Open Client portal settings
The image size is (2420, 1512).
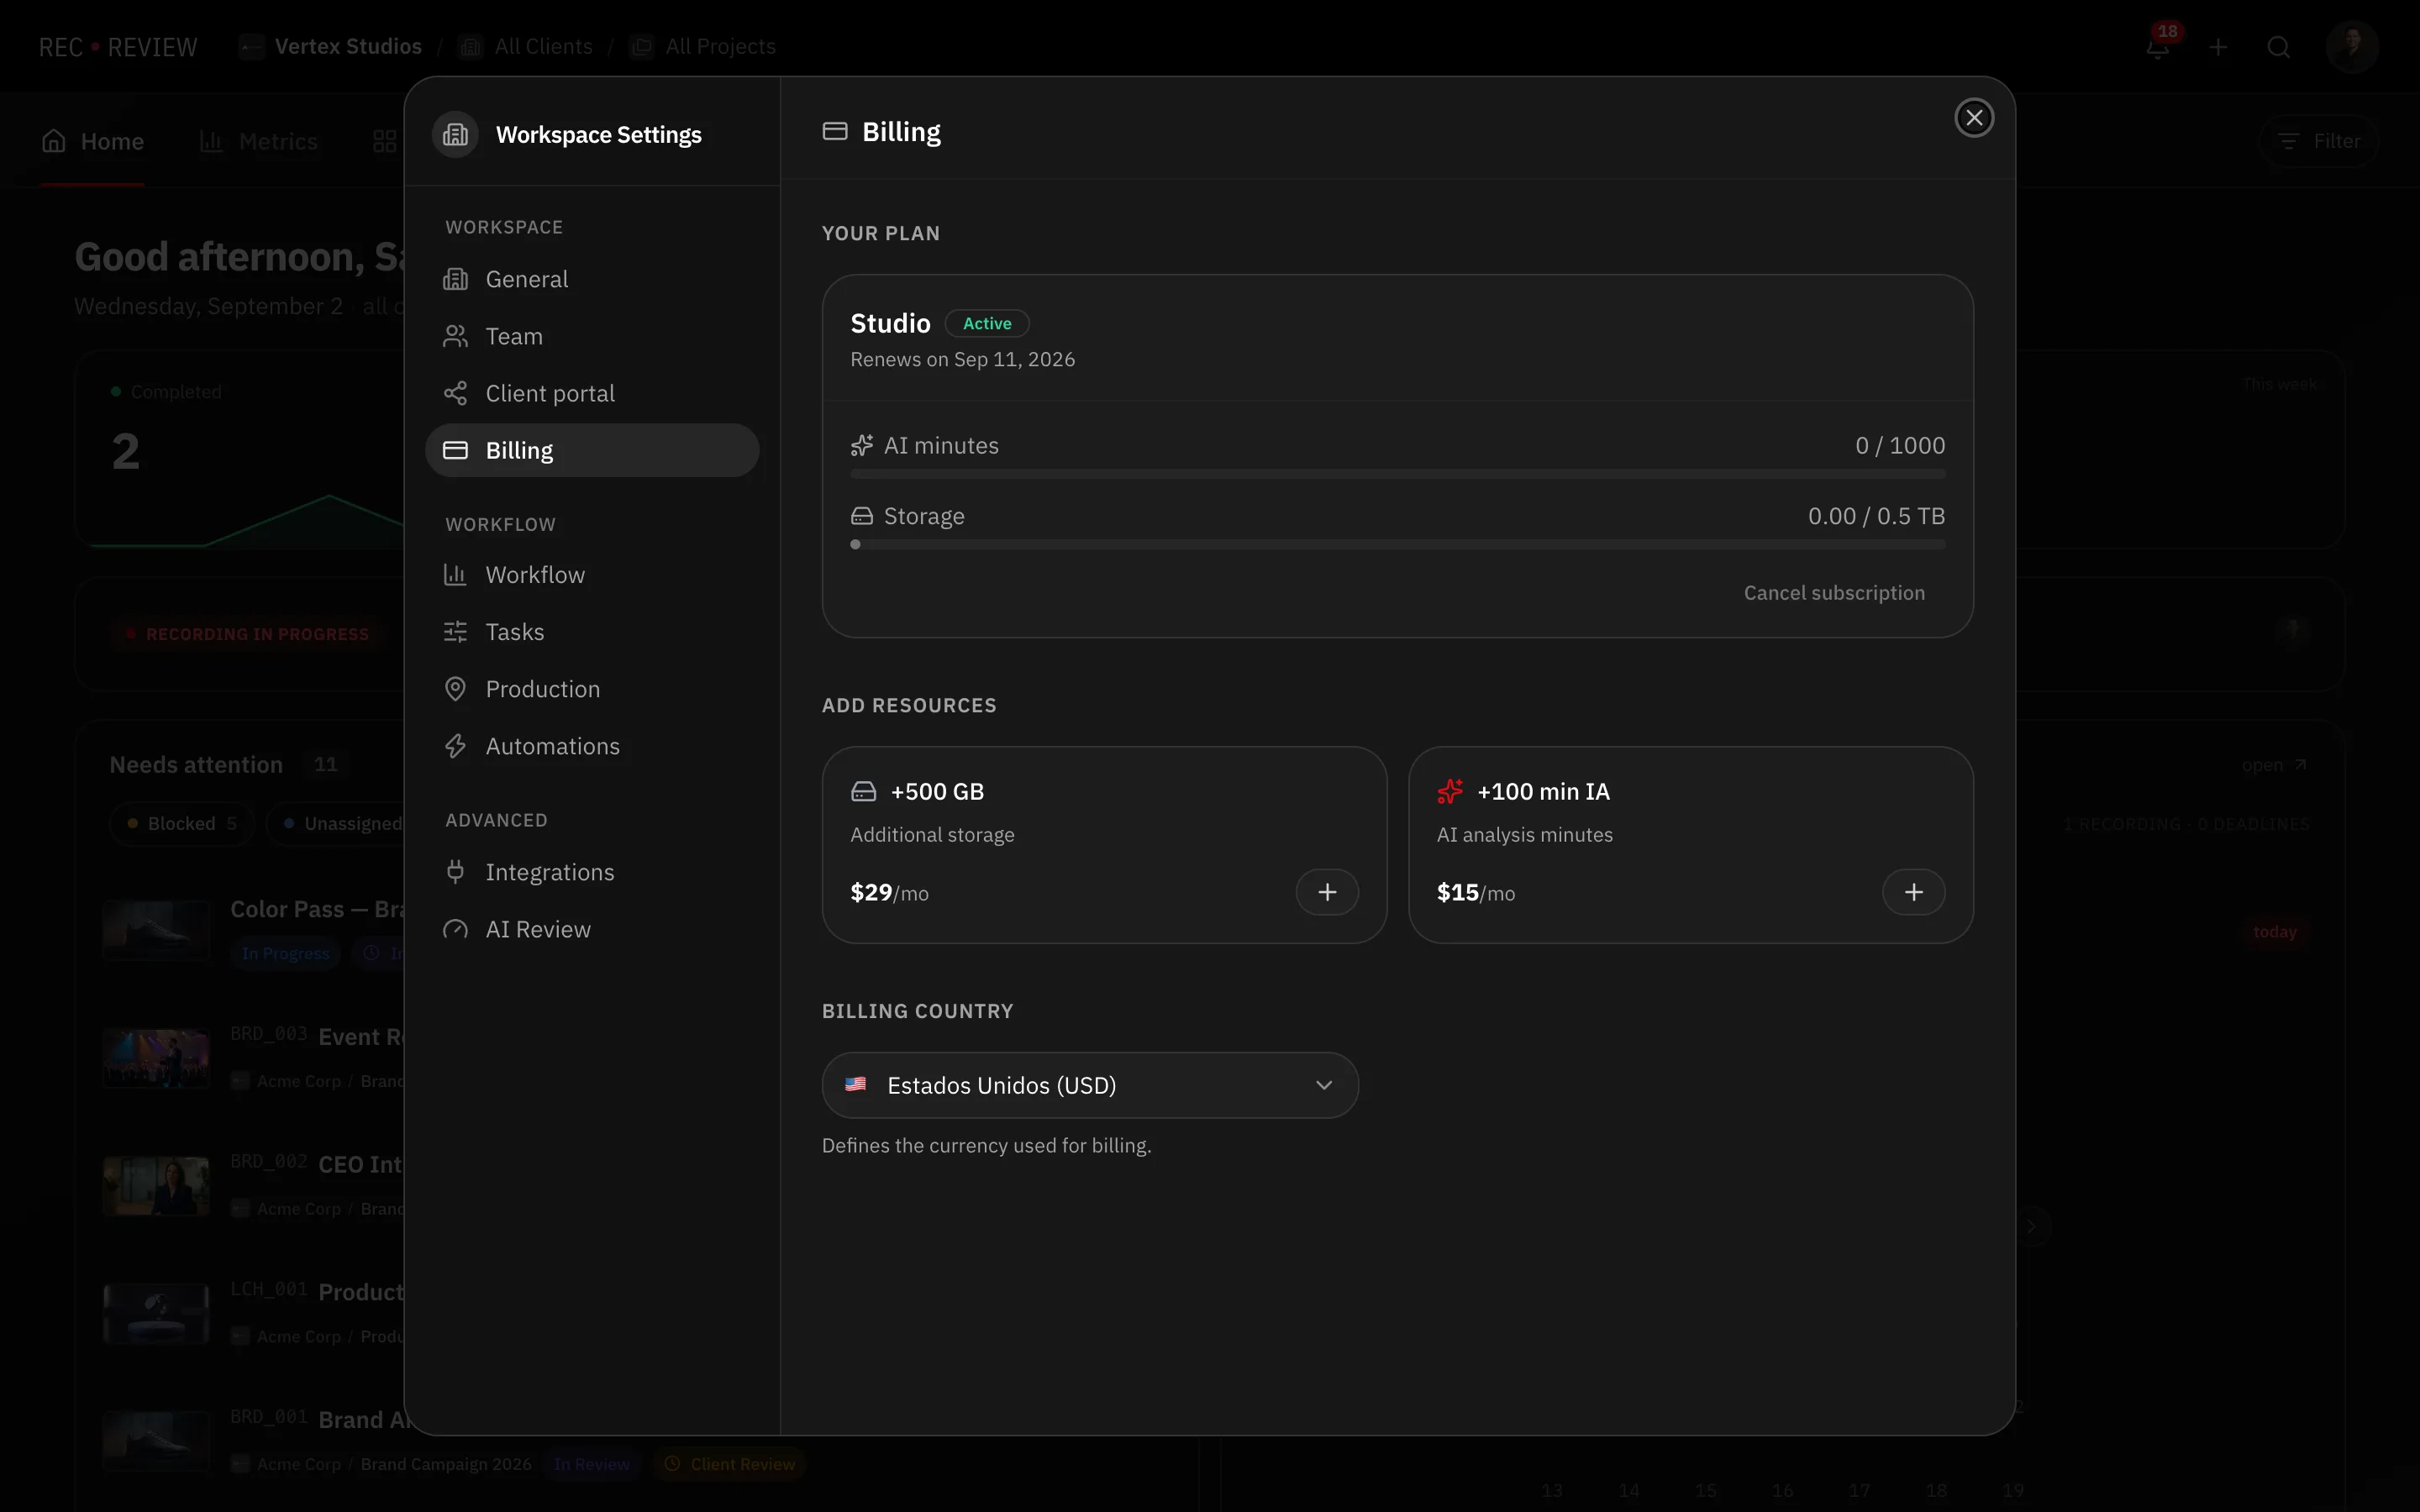pyautogui.click(x=592, y=393)
